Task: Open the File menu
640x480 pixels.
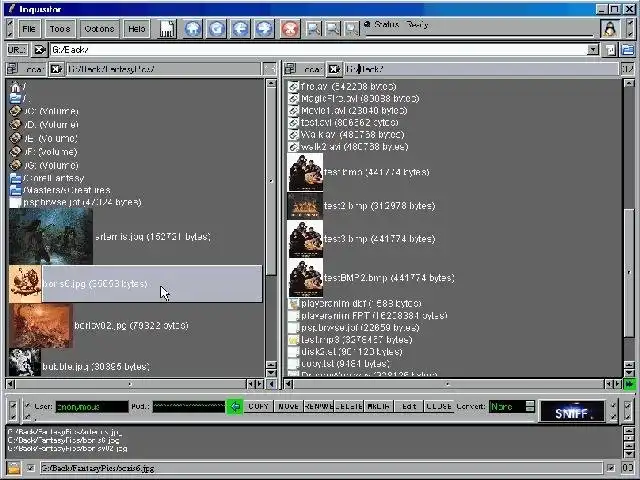Action: pos(29,29)
